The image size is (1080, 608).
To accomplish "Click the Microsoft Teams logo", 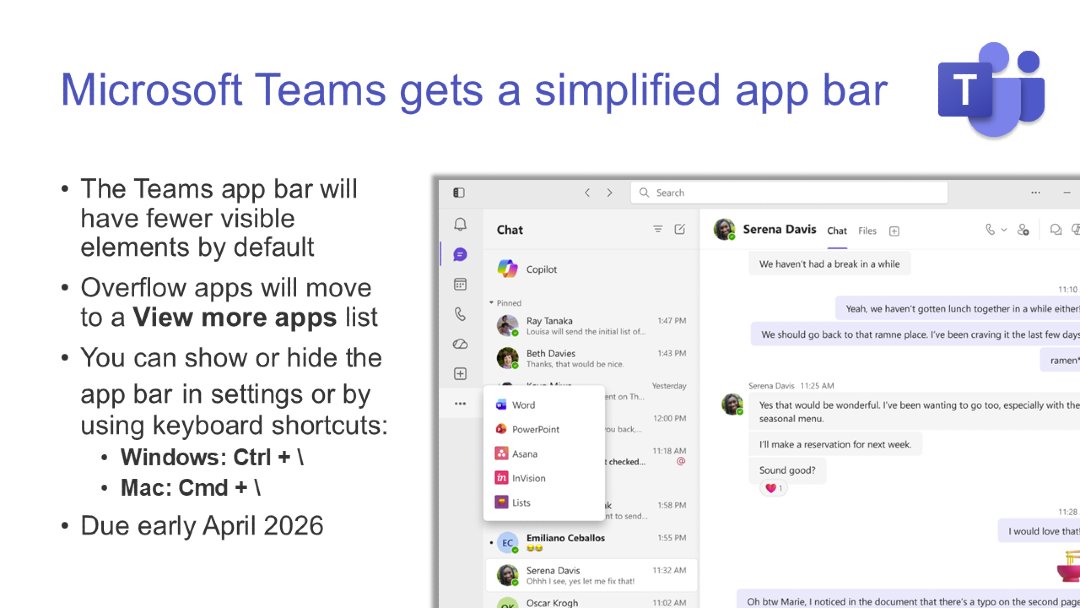I will pyautogui.click(x=991, y=90).
